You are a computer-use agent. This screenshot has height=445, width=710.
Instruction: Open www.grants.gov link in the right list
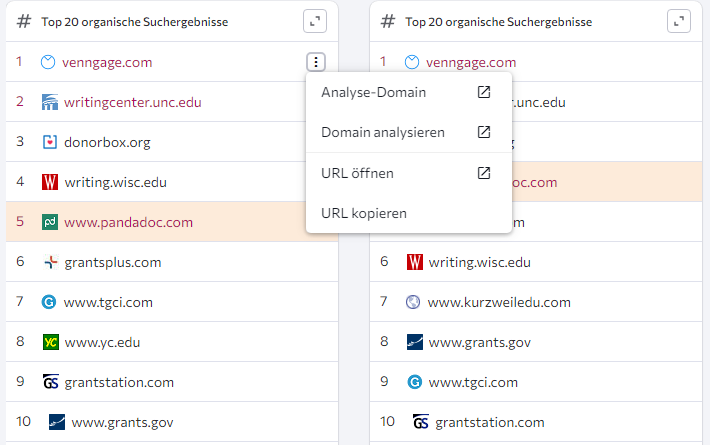click(480, 342)
